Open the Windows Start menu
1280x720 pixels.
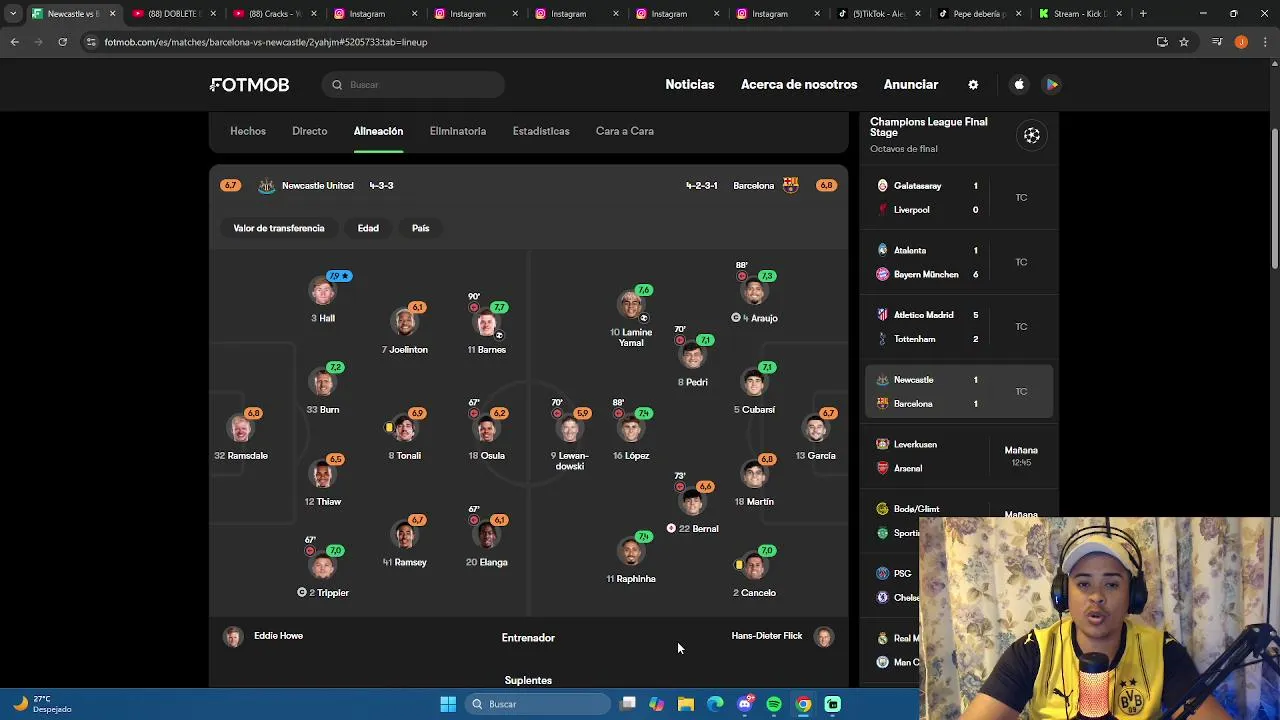point(448,704)
